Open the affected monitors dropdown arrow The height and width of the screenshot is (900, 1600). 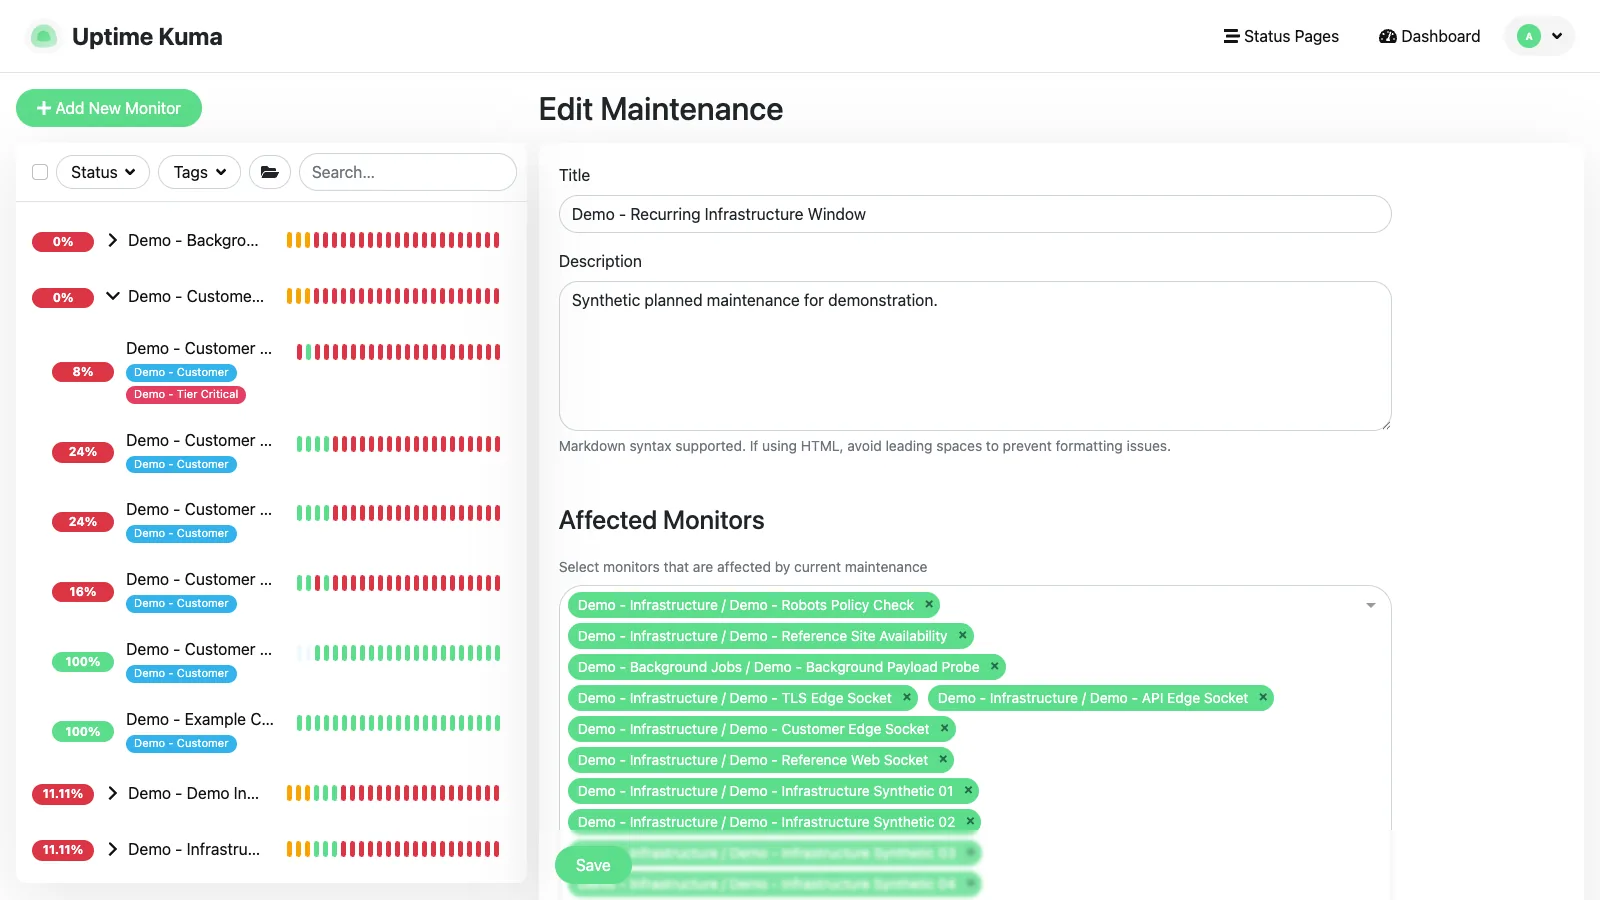[x=1371, y=605]
